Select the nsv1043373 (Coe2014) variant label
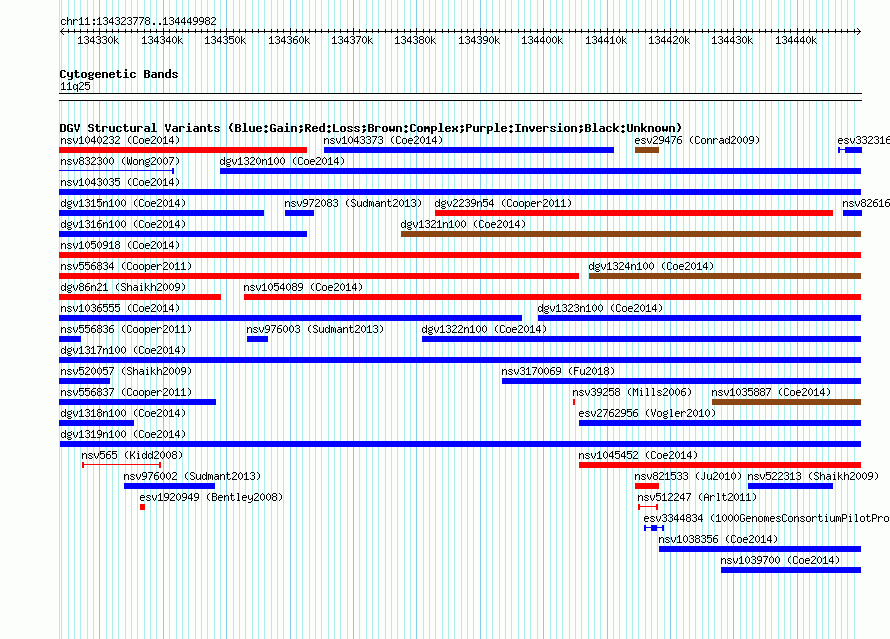Viewport: 890px width, 639px height. tap(383, 140)
